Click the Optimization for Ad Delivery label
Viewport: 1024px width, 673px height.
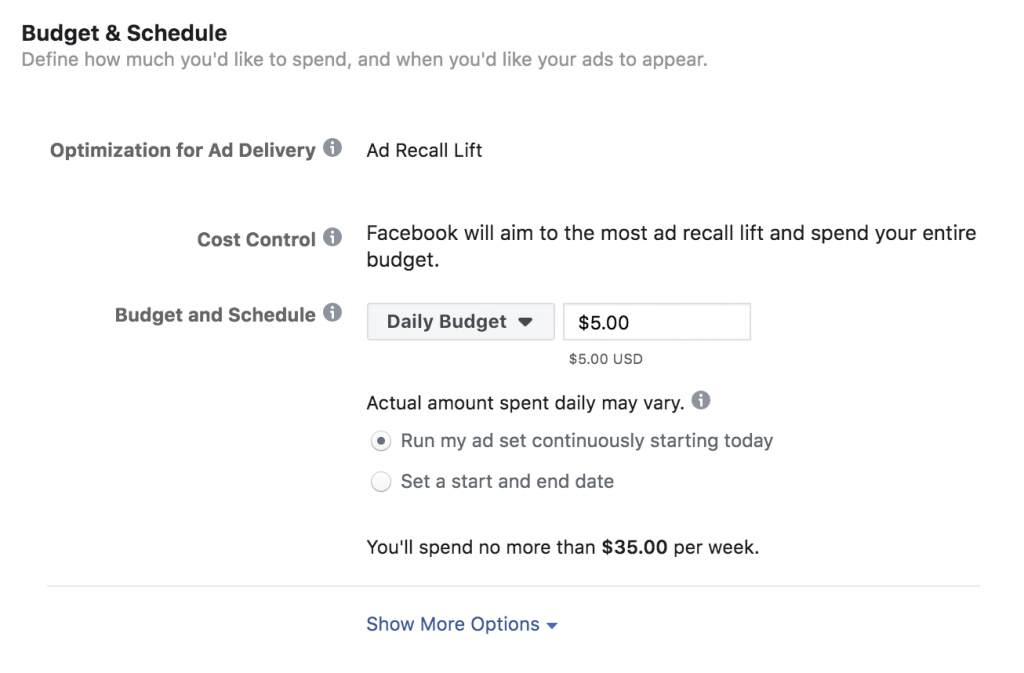point(183,150)
